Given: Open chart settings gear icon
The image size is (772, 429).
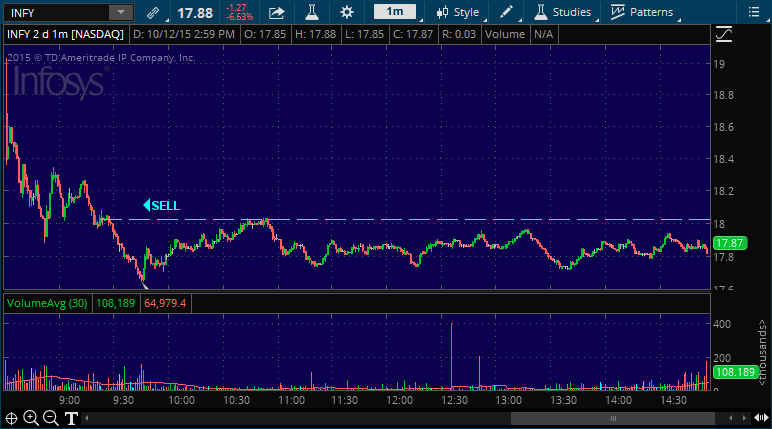Looking at the screenshot, I should tap(347, 12).
